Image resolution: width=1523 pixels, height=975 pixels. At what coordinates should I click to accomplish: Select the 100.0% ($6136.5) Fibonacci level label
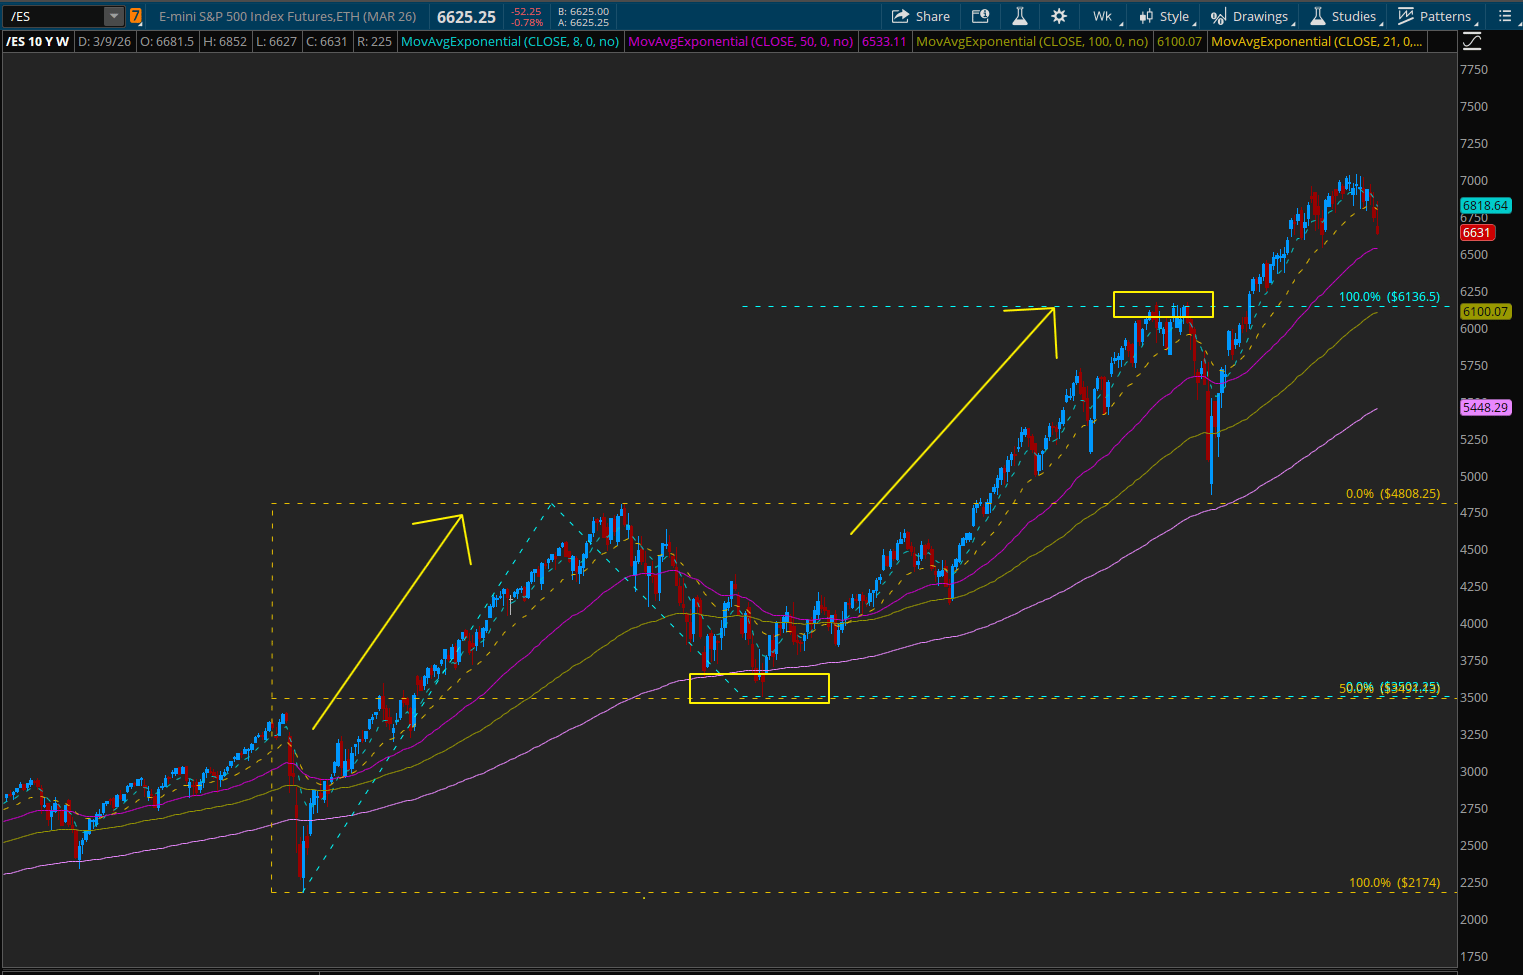pyautogui.click(x=1389, y=297)
